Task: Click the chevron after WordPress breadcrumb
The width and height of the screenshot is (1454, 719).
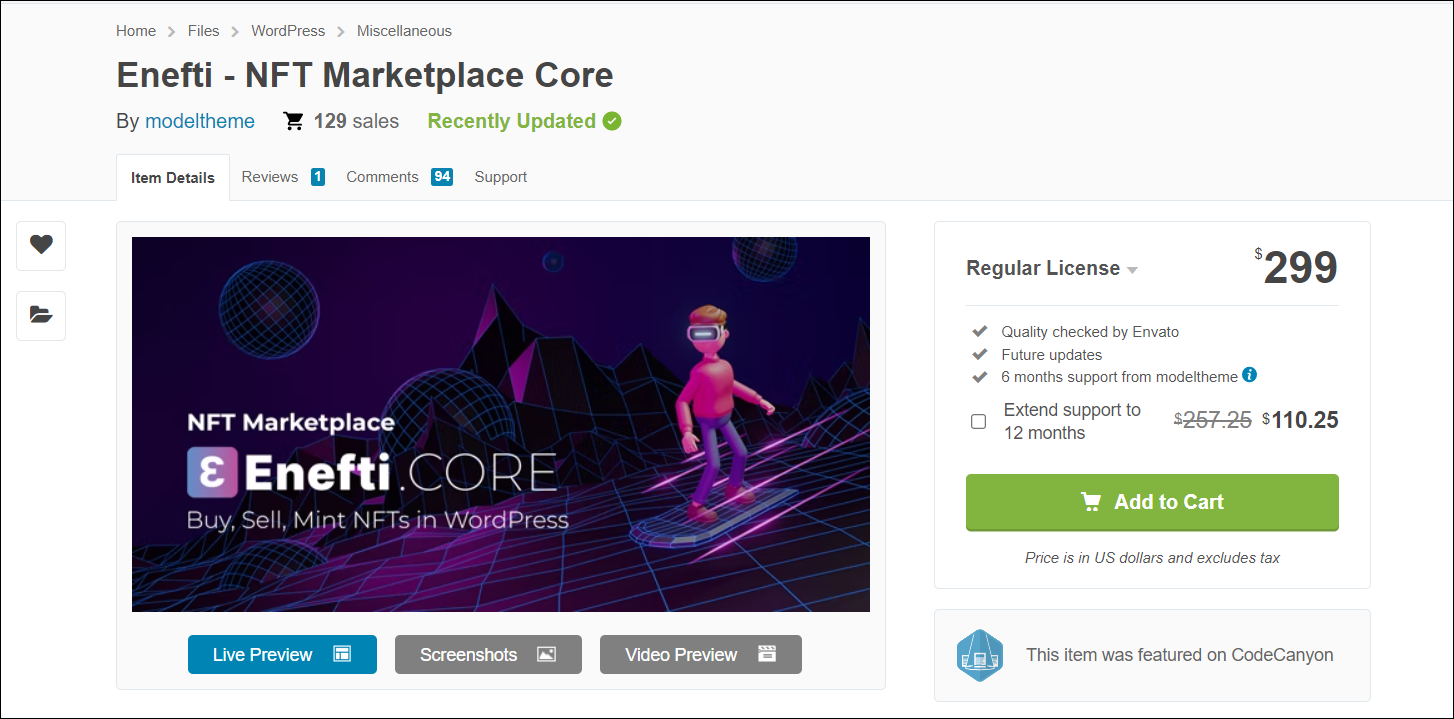Action: [341, 32]
